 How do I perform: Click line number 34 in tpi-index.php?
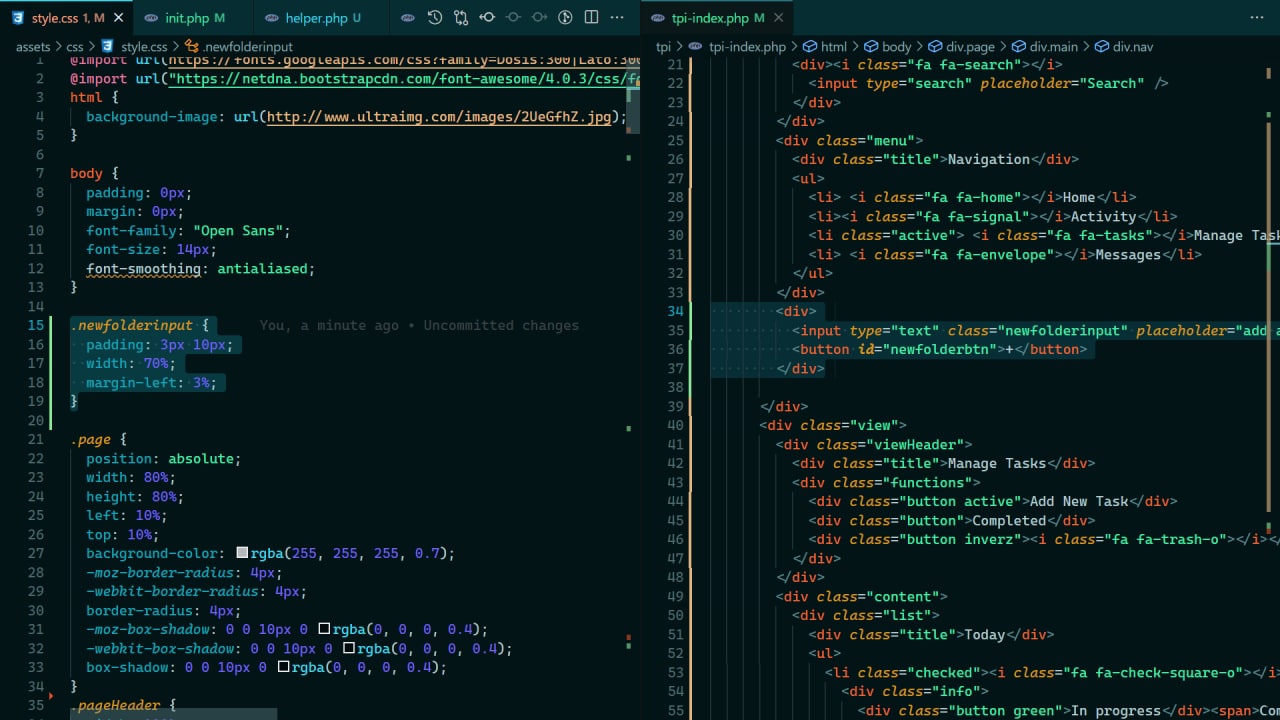tap(675, 311)
